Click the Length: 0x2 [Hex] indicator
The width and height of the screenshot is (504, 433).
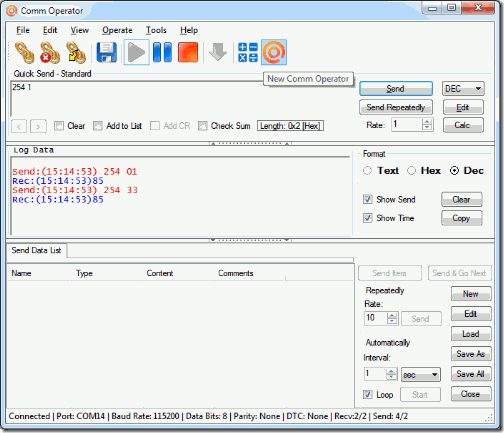290,126
